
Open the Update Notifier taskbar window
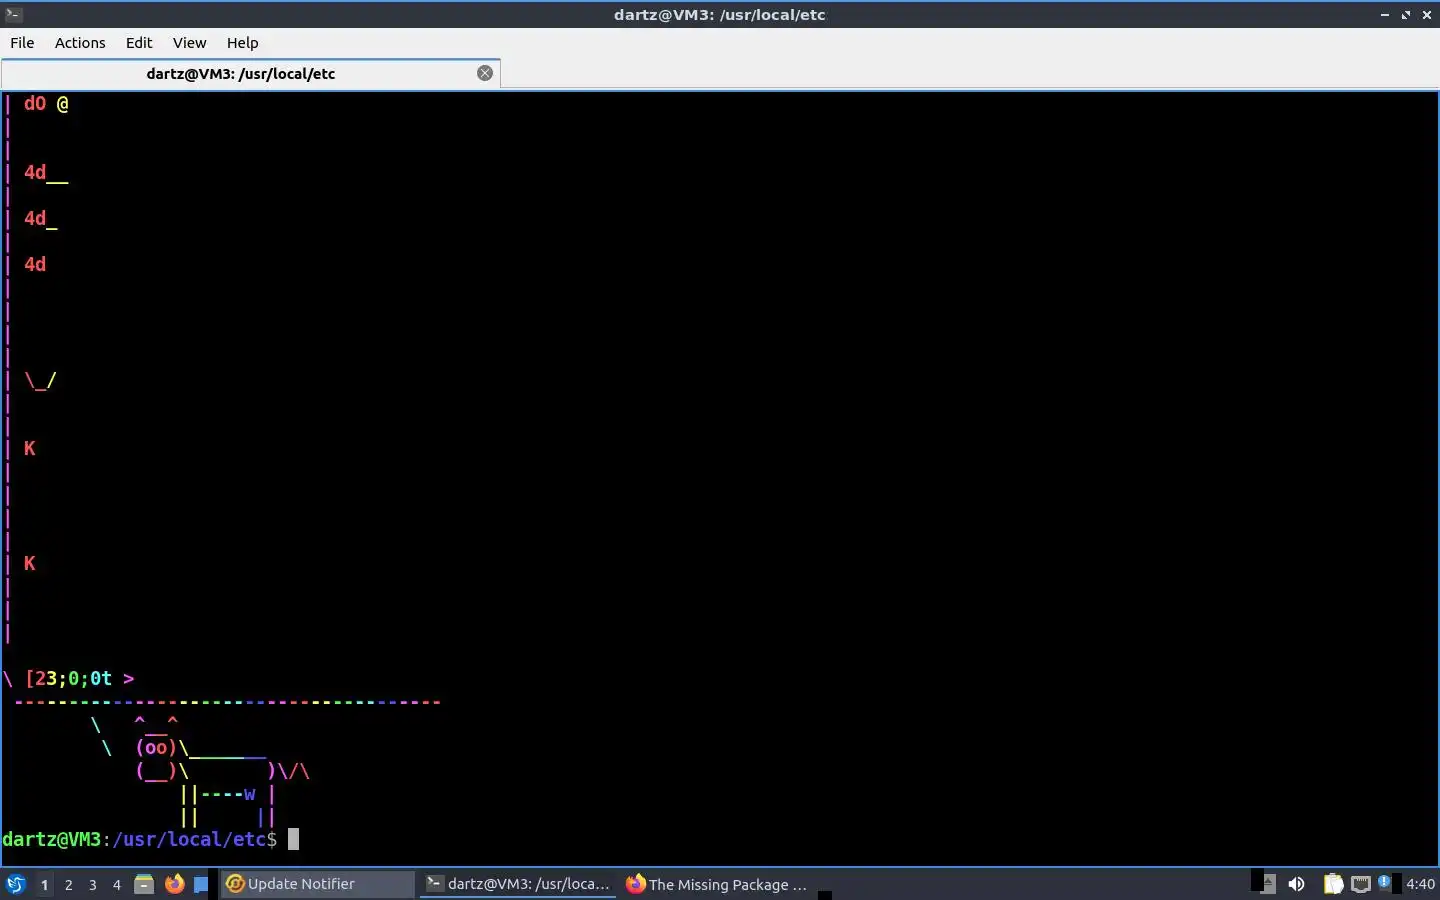pos(316,884)
